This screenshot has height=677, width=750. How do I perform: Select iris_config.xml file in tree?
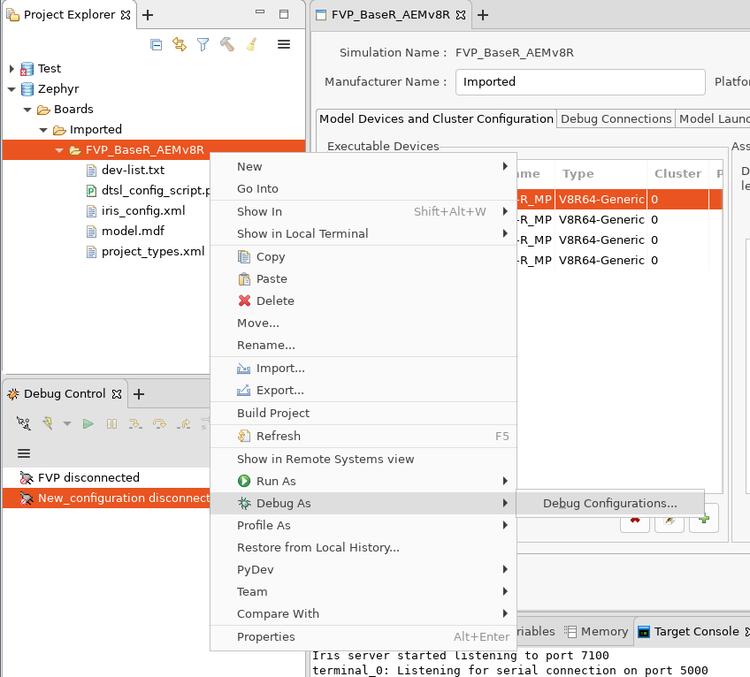pyautogui.click(x=143, y=211)
